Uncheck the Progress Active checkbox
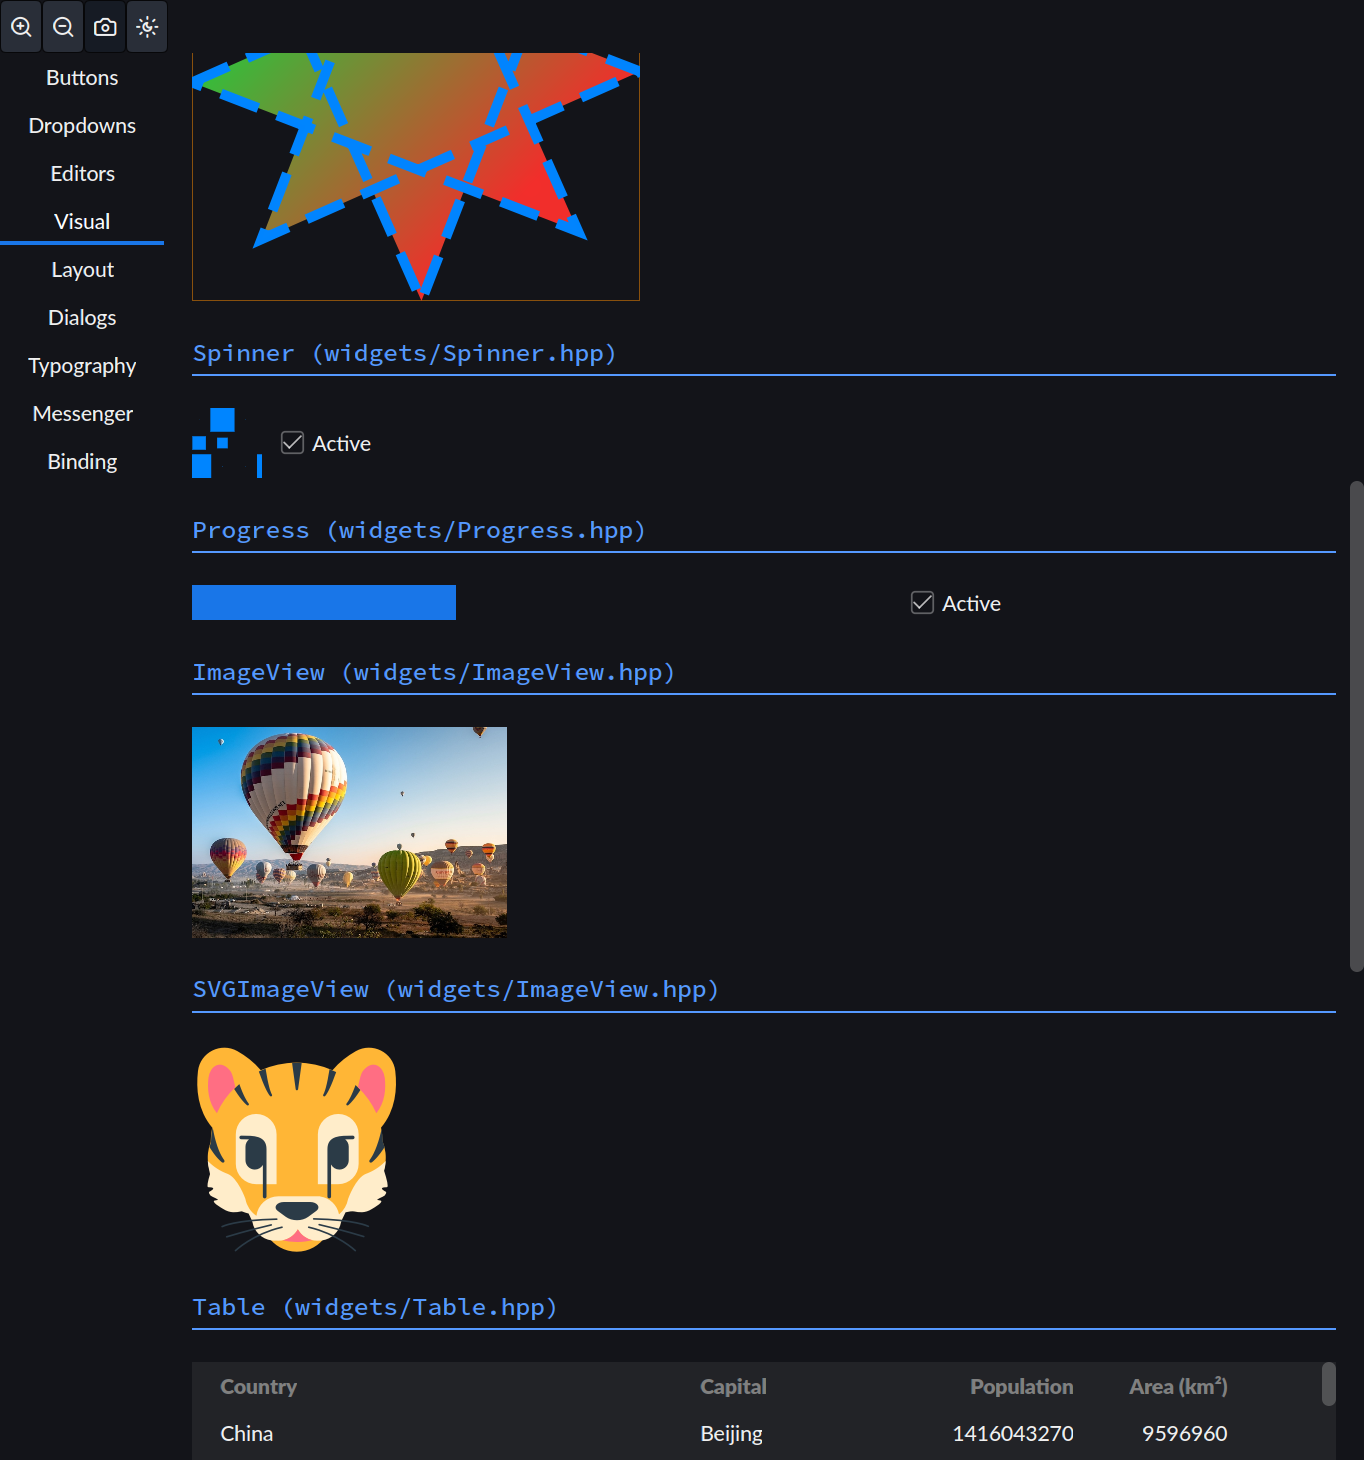 coord(922,603)
